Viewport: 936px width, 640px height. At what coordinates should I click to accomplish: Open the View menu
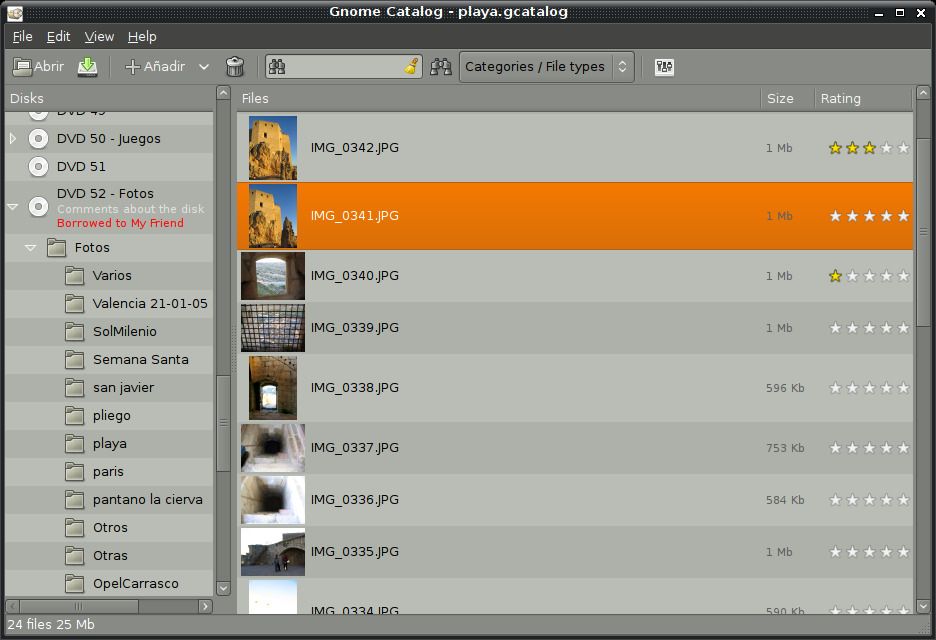99,36
